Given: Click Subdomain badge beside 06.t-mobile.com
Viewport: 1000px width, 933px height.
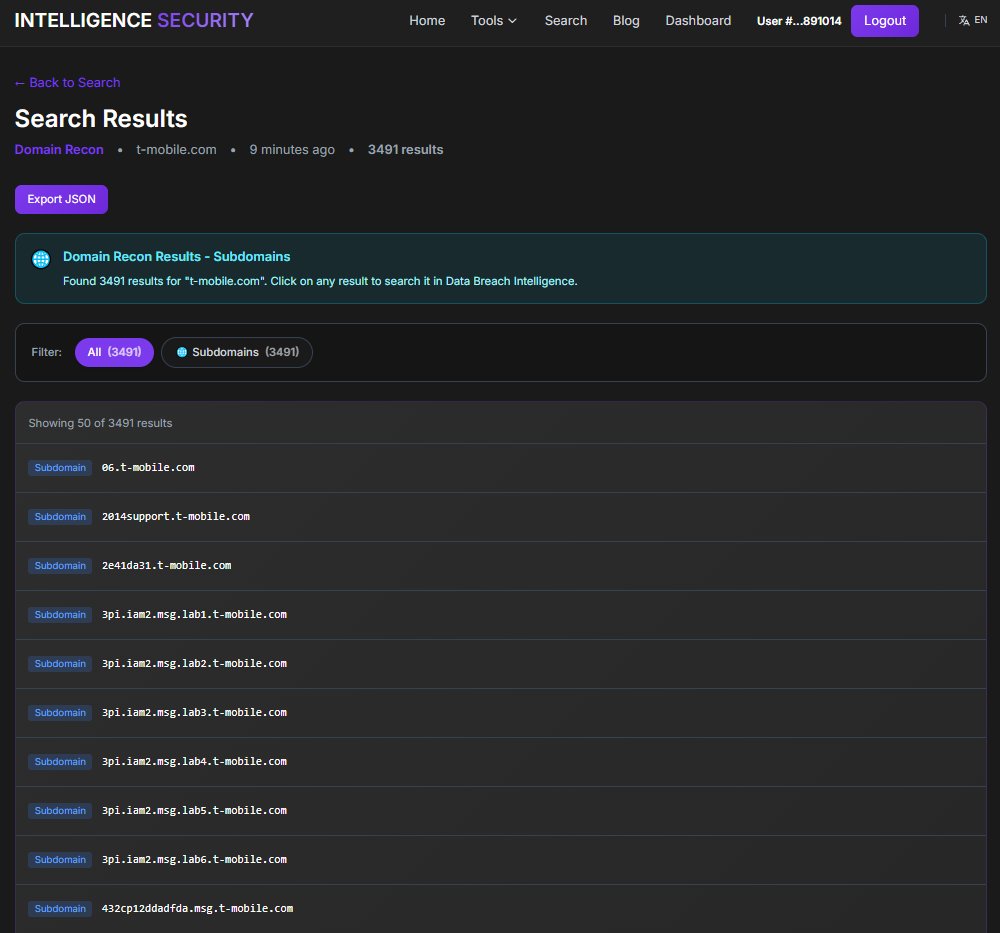Looking at the screenshot, I should pos(60,467).
